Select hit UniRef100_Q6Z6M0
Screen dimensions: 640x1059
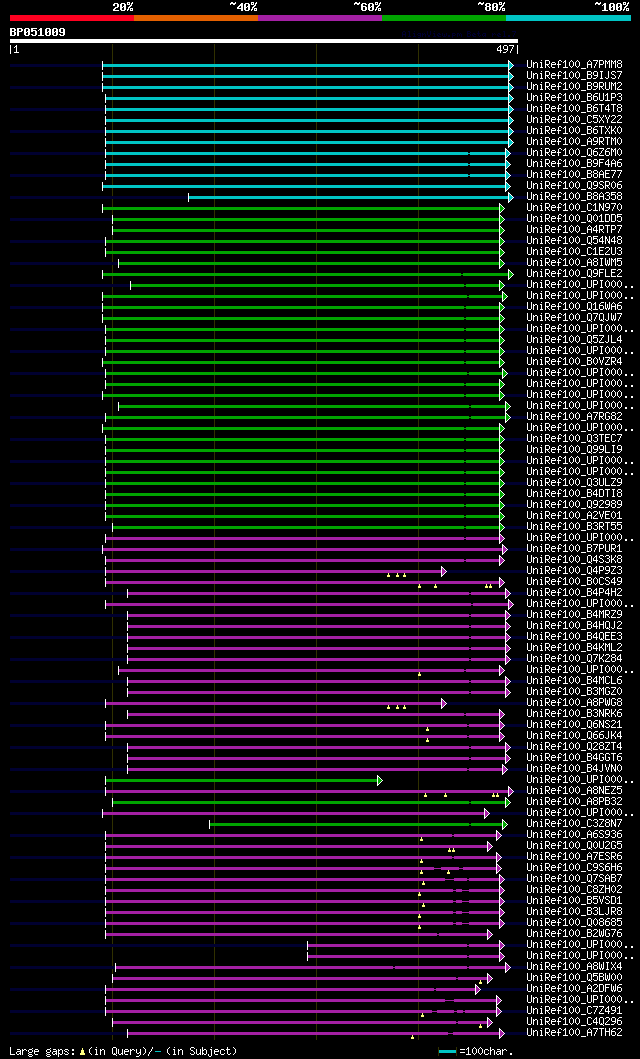click(575, 153)
